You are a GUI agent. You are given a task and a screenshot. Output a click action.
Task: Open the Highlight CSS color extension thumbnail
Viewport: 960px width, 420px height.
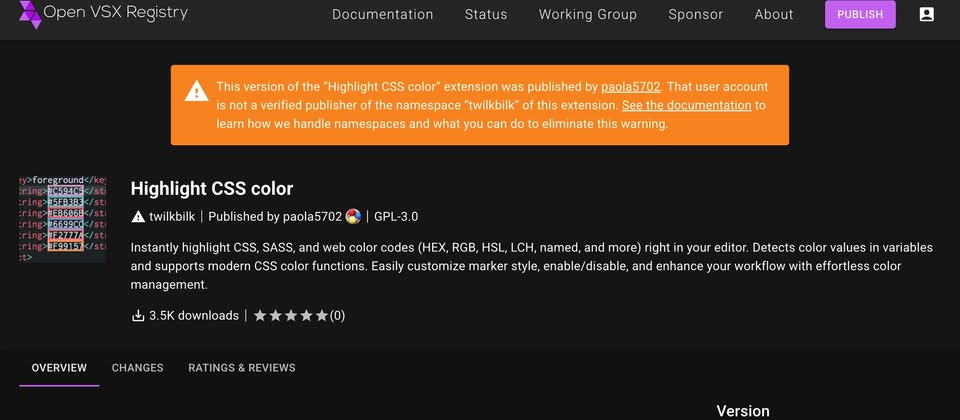(x=62, y=219)
